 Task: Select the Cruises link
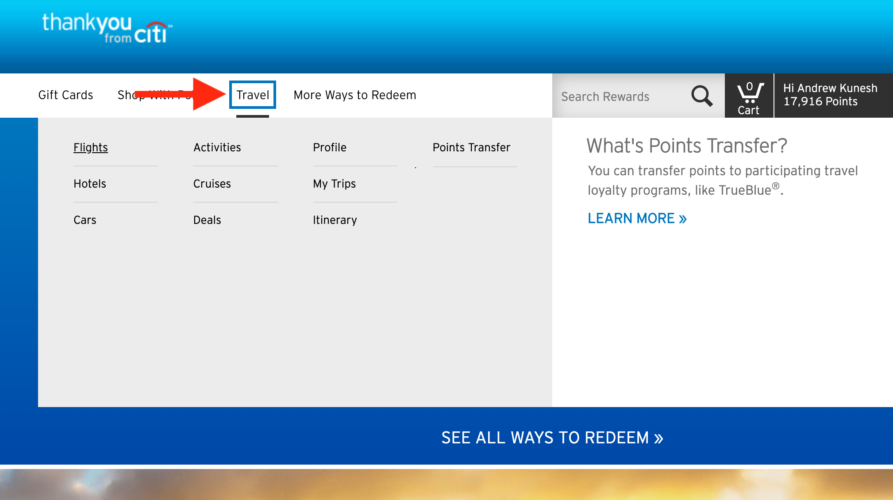coord(212,184)
